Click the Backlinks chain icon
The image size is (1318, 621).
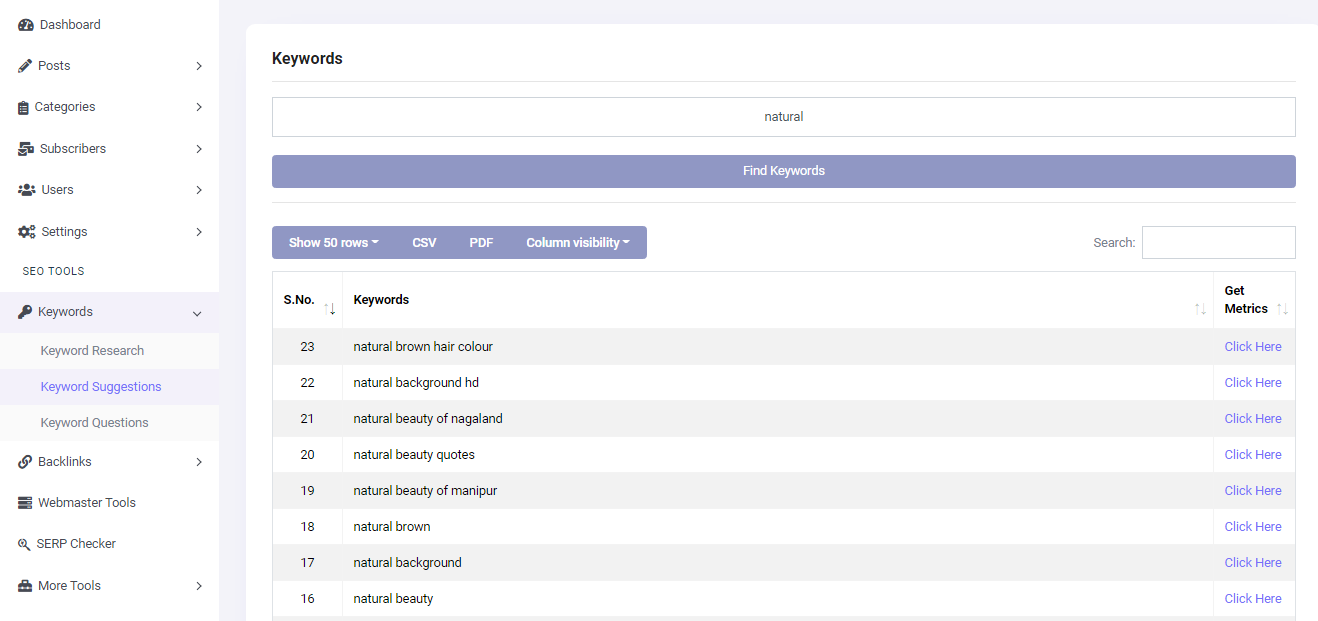point(25,462)
